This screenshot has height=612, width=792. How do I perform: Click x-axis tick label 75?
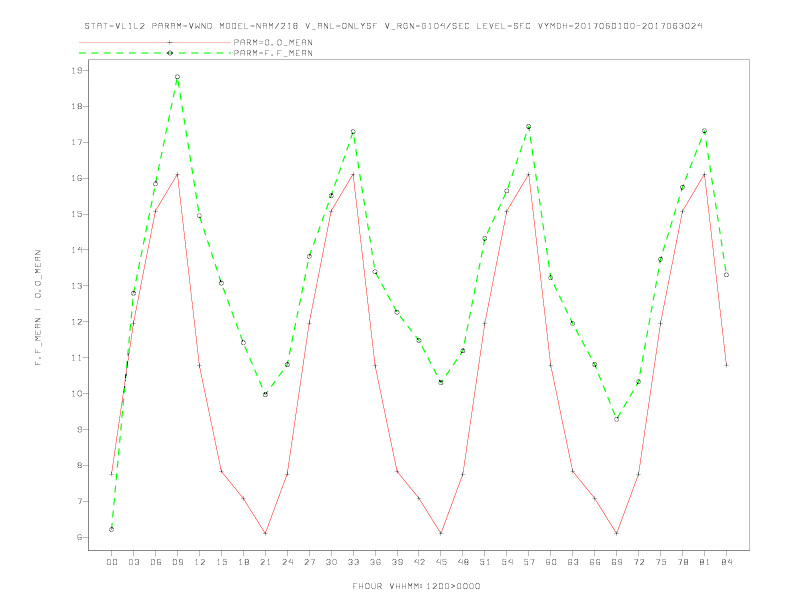click(x=661, y=562)
